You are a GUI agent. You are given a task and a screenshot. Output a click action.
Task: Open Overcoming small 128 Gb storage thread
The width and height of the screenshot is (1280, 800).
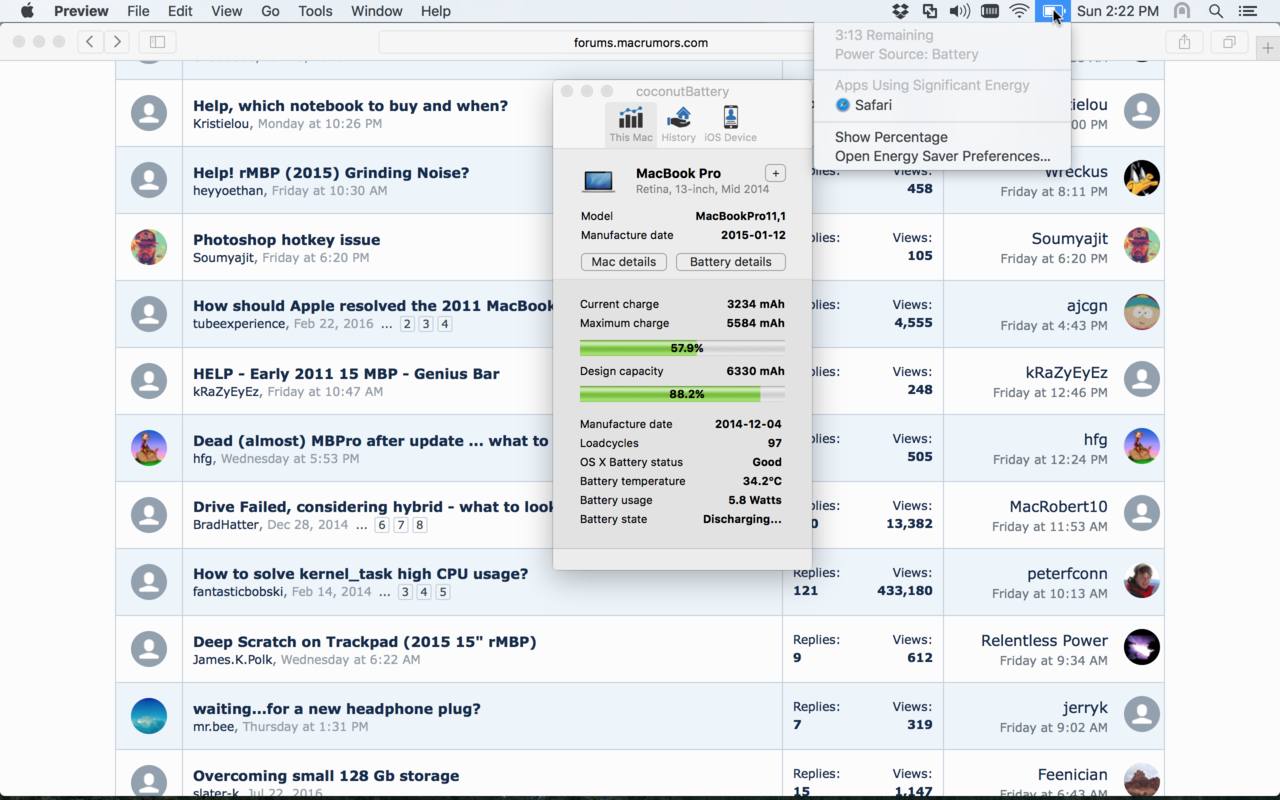tap(326, 776)
